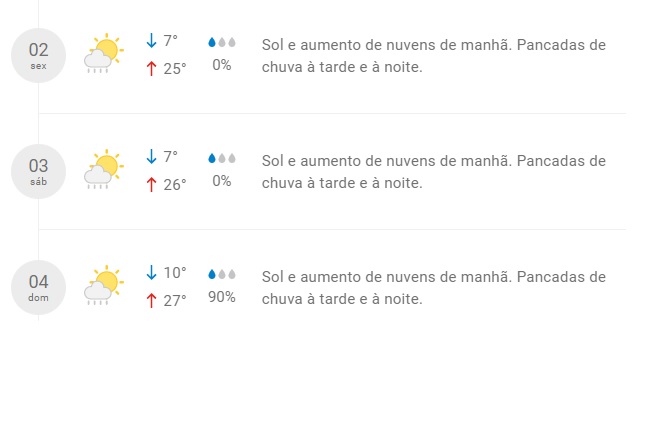This screenshot has width=664, height=442.
Task: Click the red up arrow beside 26°
Action: tap(152, 184)
